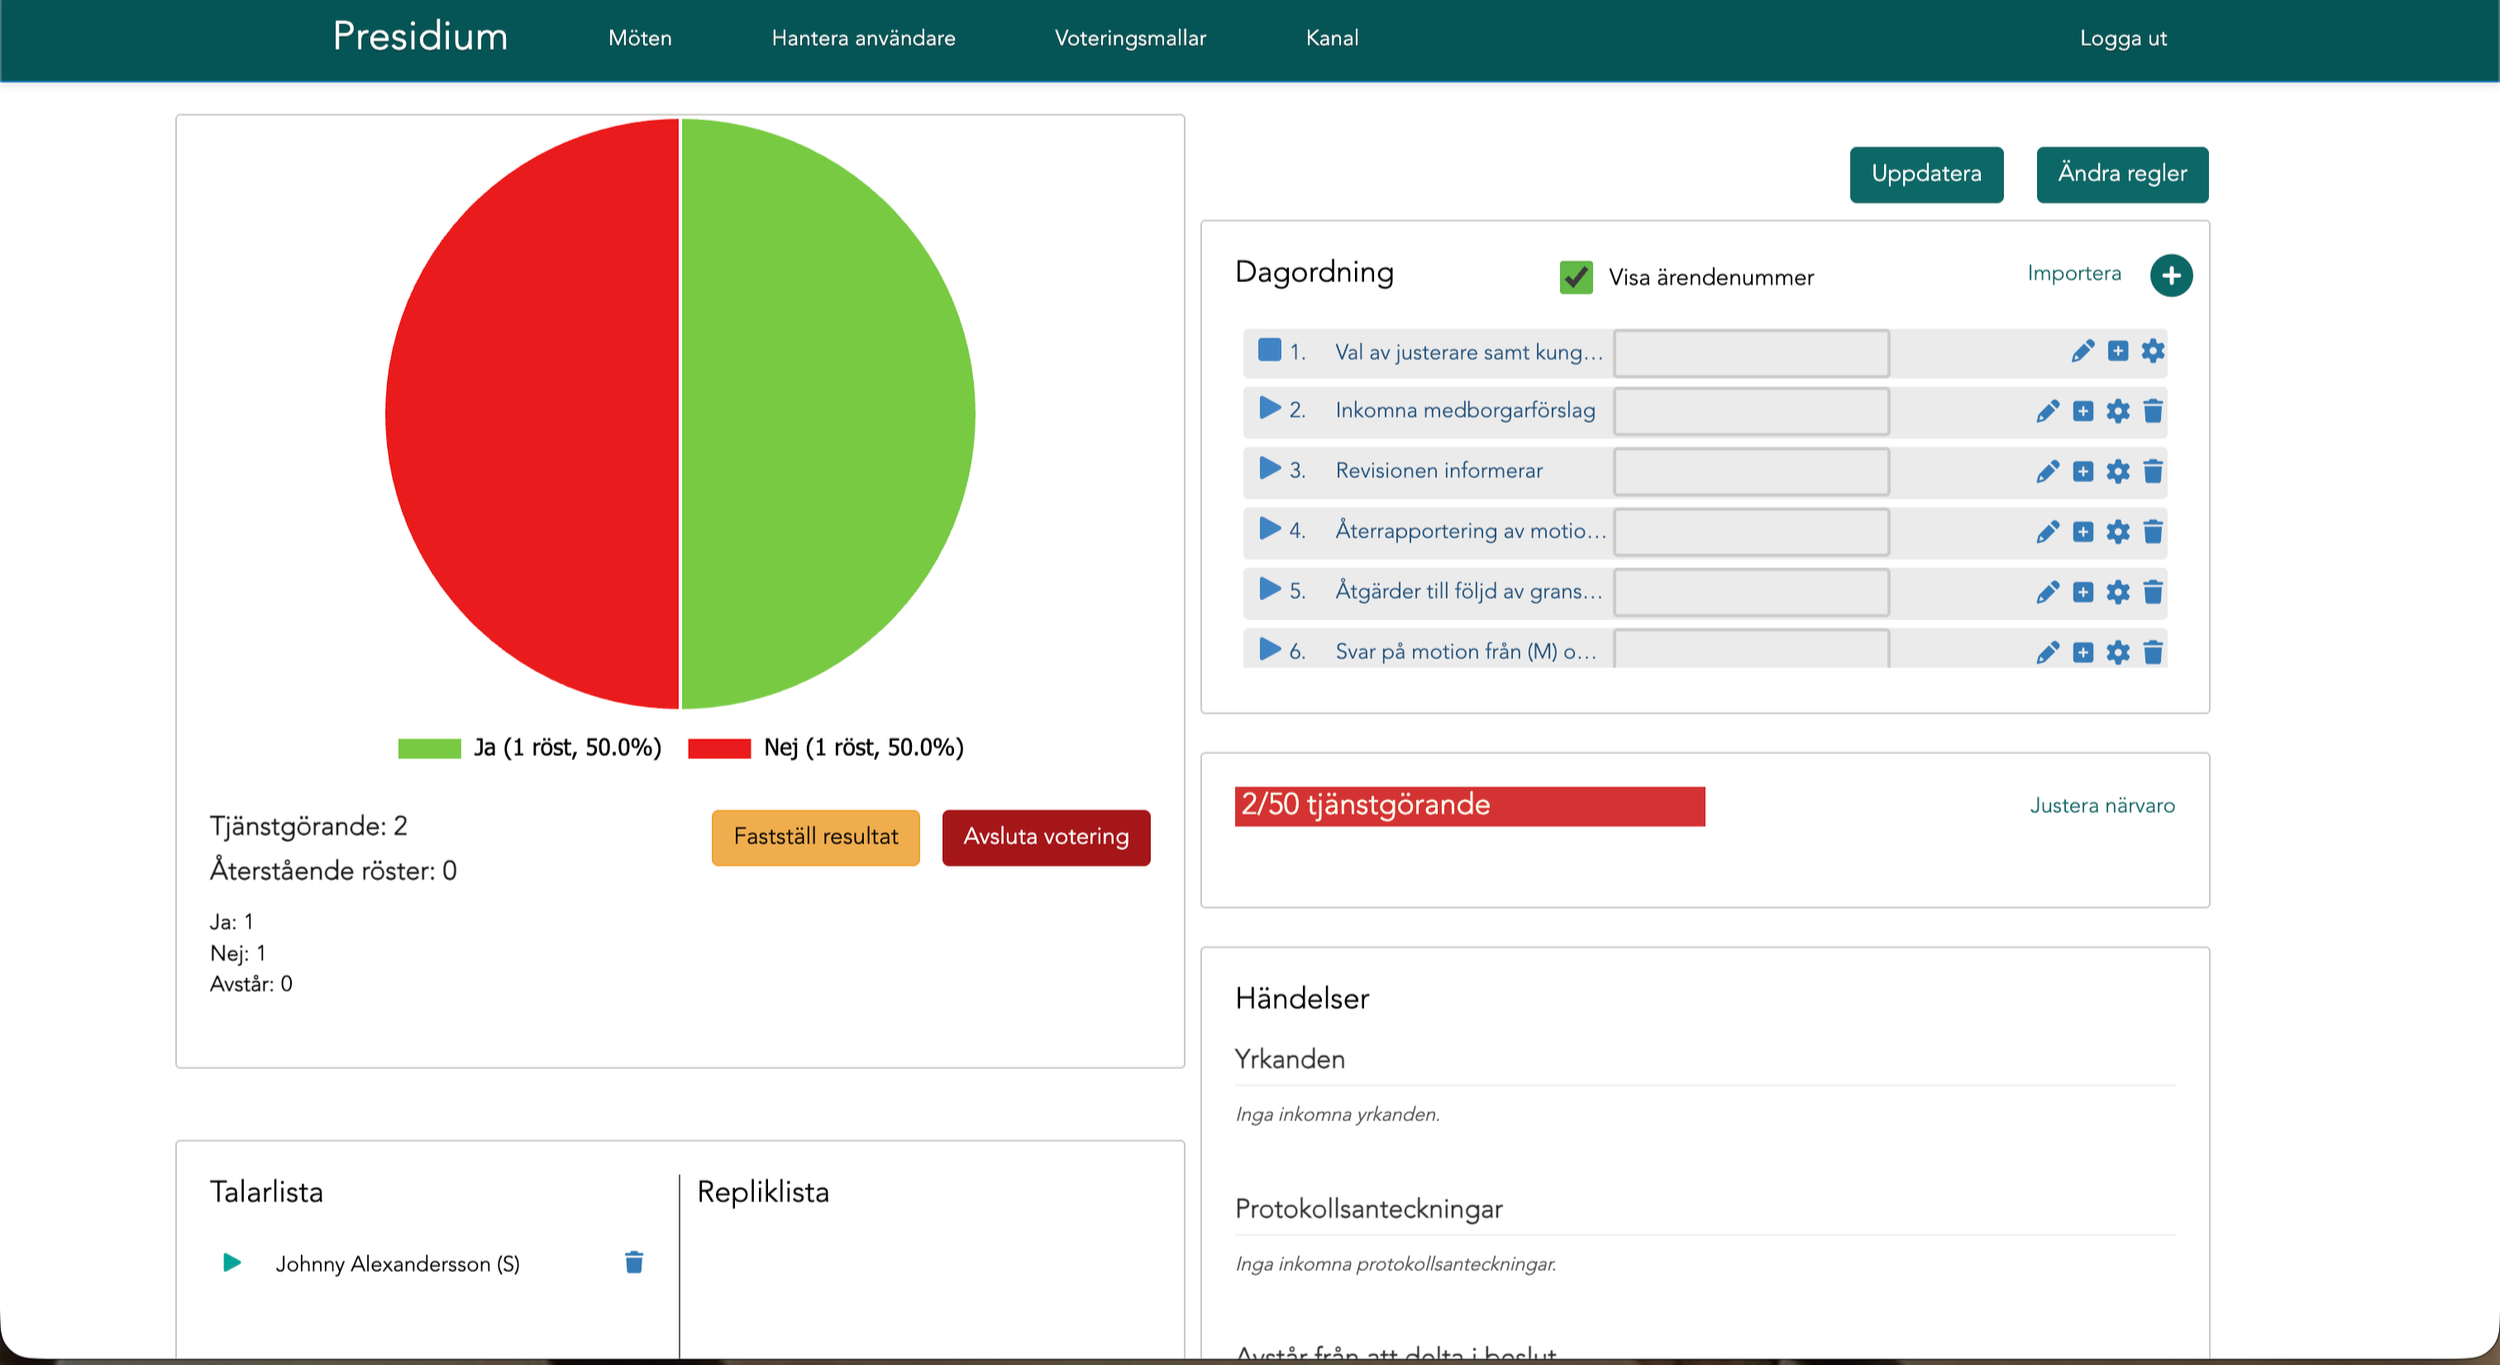
Task: Open the Möten menu
Action: point(639,38)
